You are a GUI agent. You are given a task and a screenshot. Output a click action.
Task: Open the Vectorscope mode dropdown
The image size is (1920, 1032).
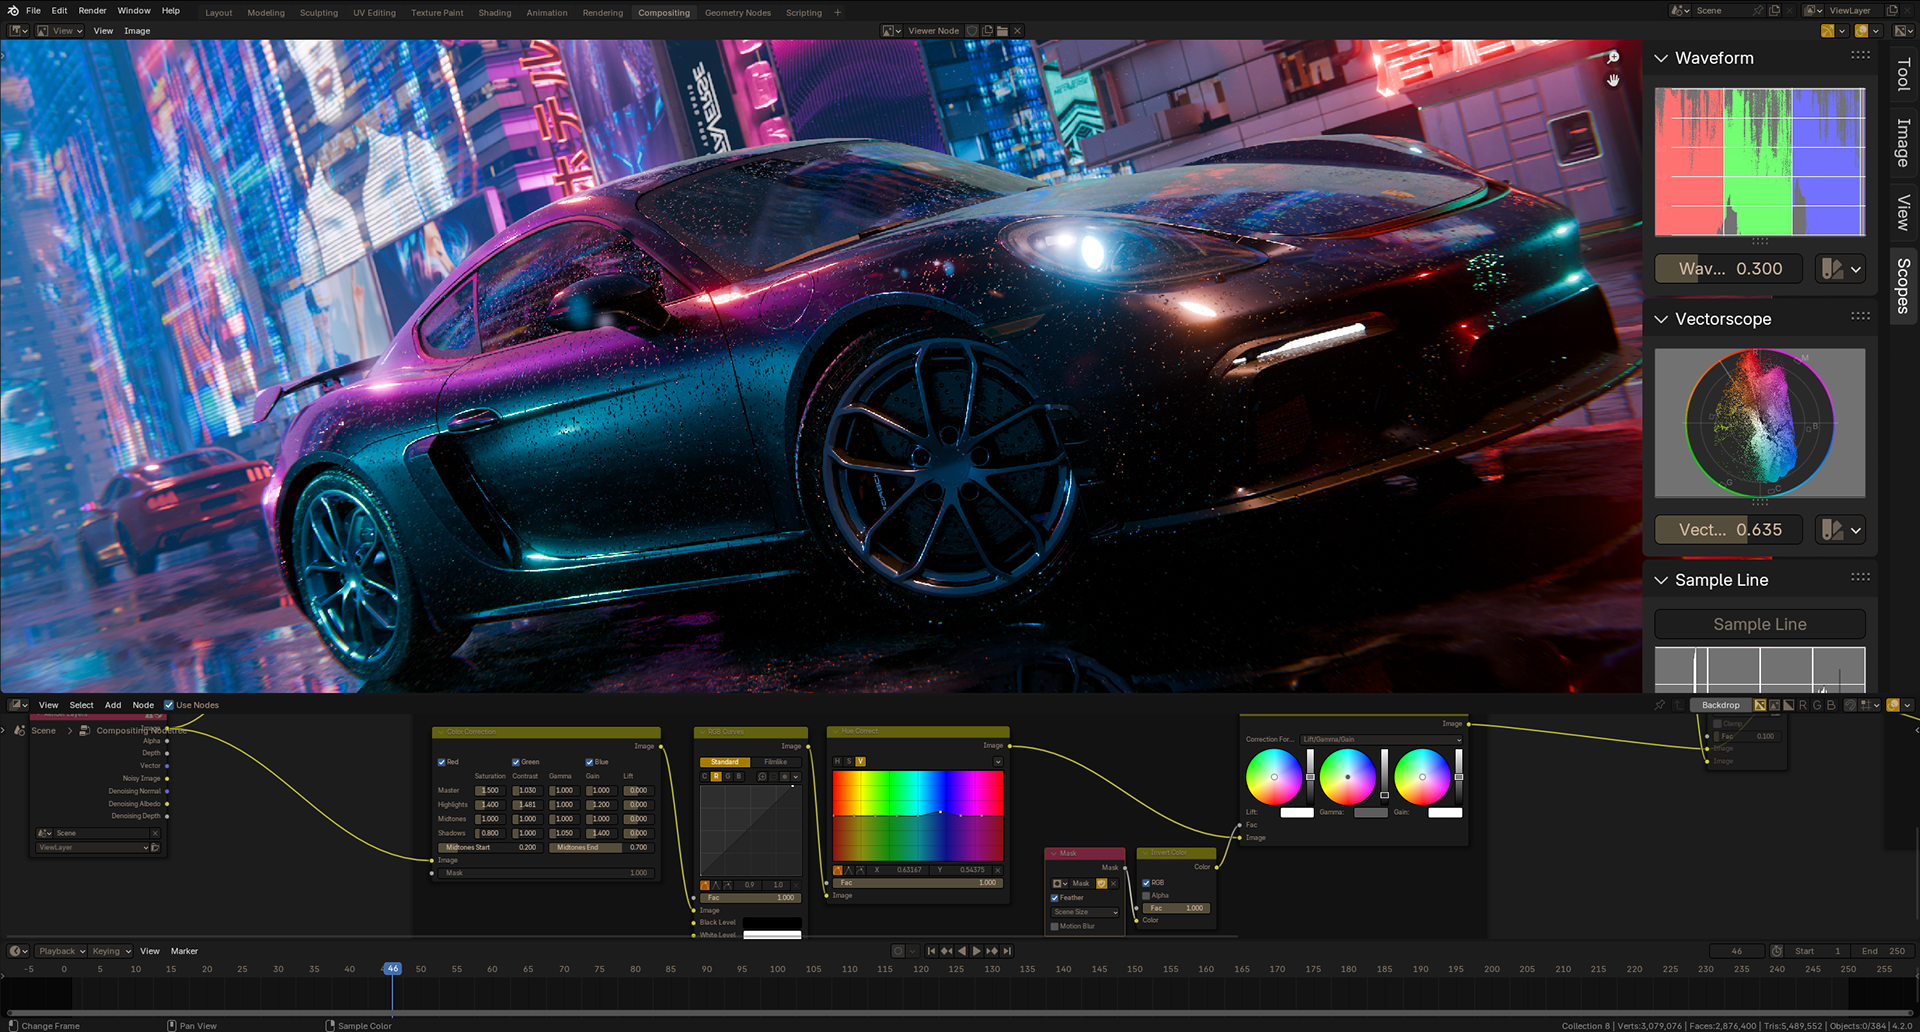1841,530
